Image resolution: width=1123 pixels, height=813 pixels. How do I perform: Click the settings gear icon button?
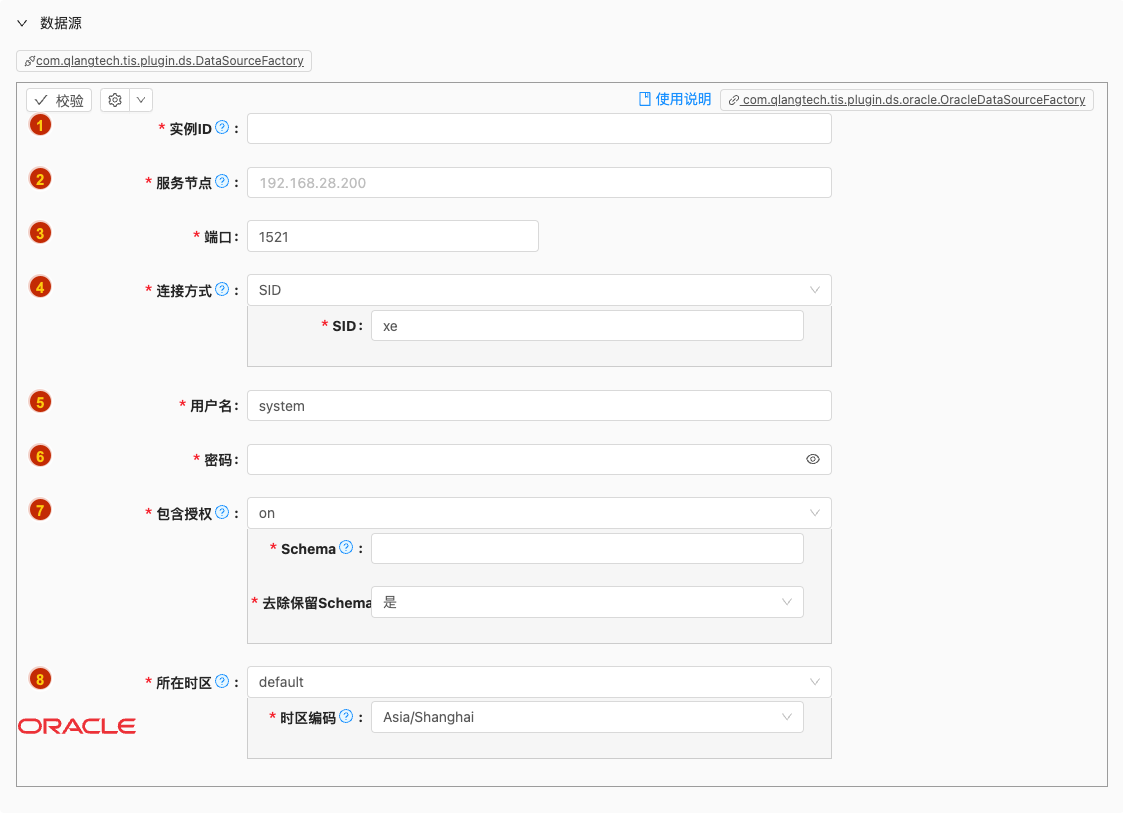coord(115,100)
